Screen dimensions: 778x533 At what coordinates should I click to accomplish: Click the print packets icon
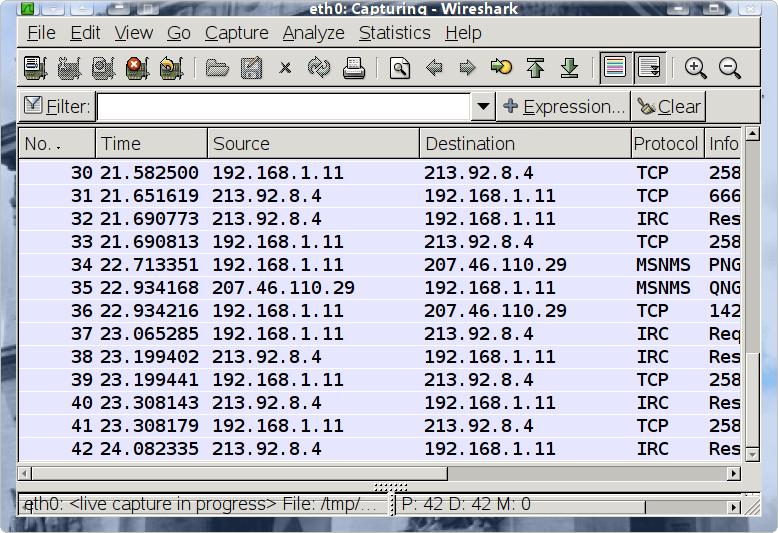tap(353, 68)
